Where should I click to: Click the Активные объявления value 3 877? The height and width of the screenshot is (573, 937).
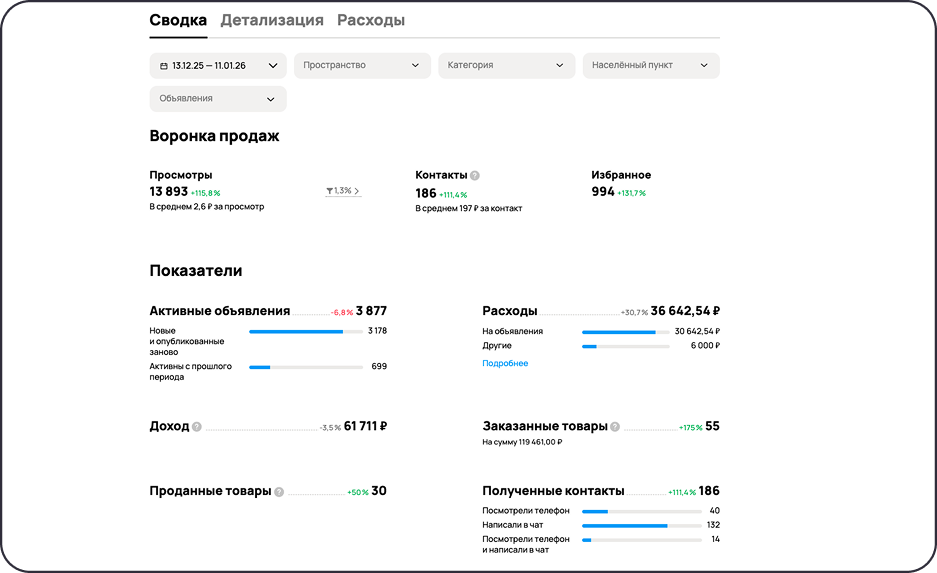[x=371, y=311]
